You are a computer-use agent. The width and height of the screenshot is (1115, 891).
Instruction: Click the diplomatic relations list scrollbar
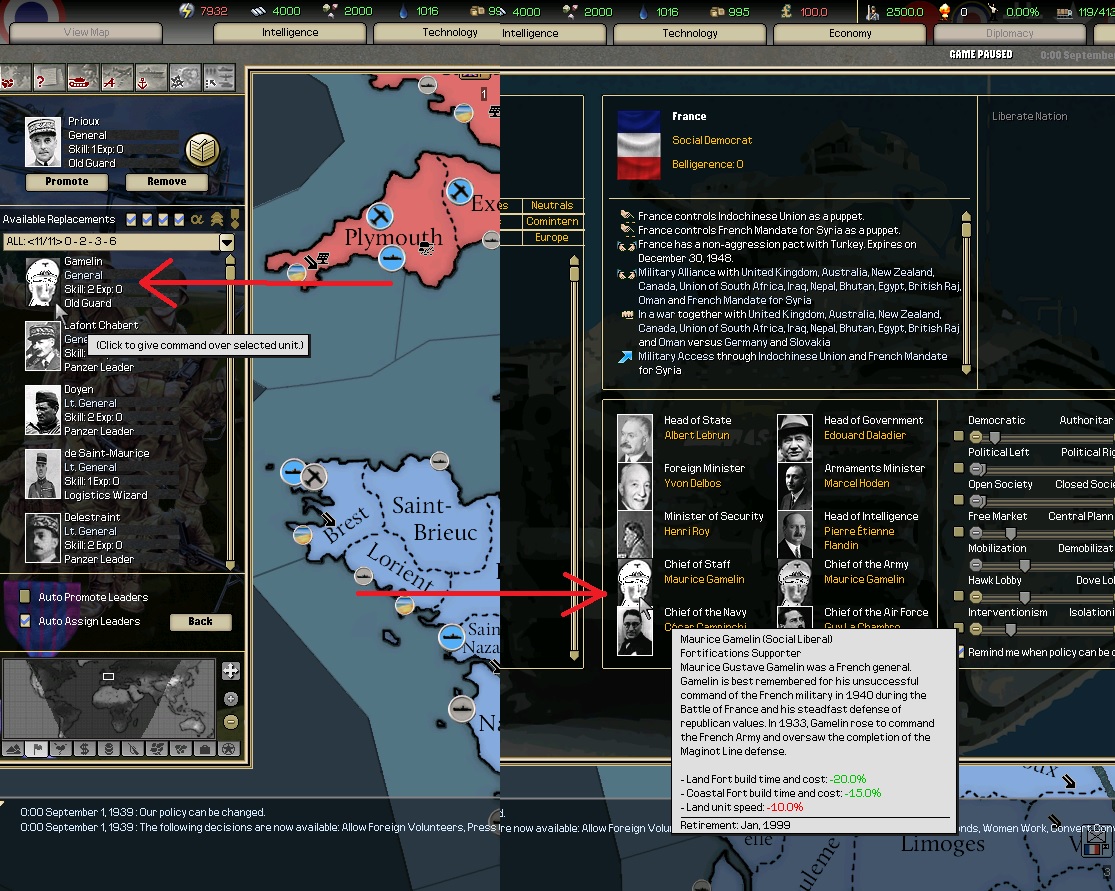tap(966, 292)
